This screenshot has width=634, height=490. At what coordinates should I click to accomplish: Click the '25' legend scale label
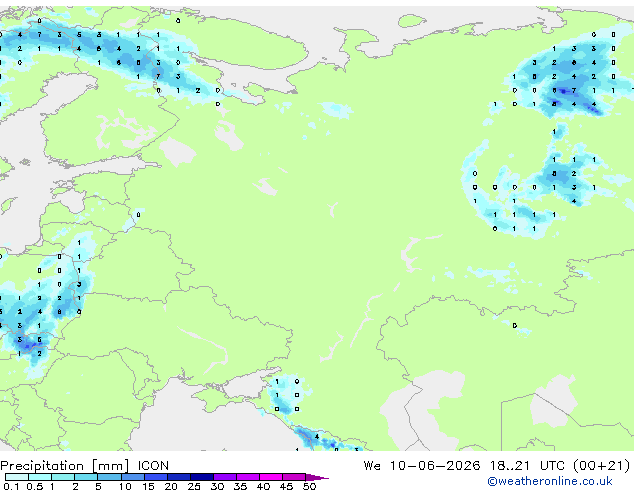(x=194, y=486)
